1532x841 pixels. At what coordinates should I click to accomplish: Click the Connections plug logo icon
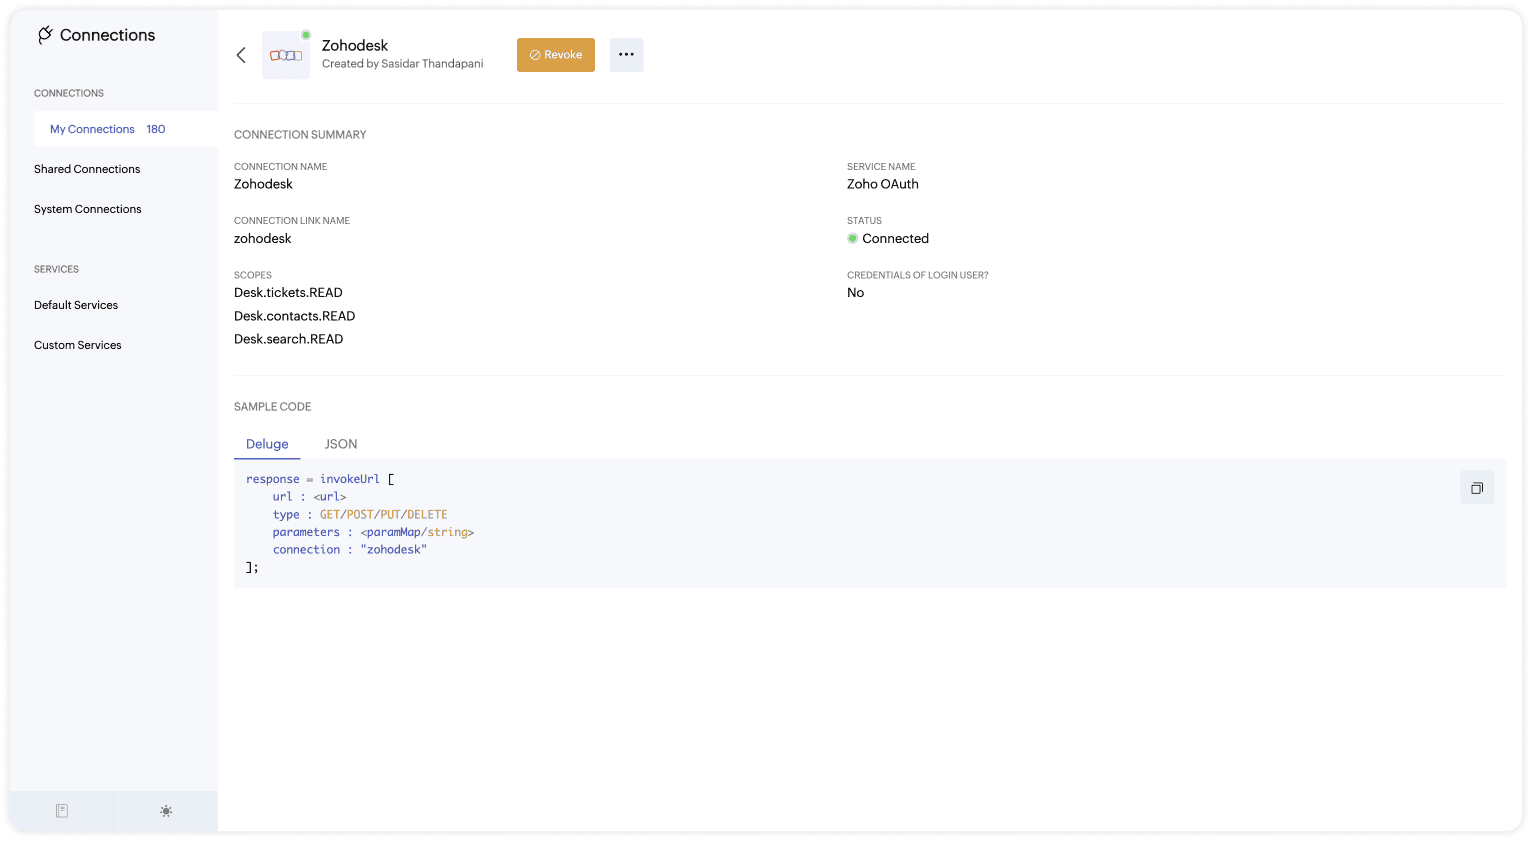tap(45, 35)
